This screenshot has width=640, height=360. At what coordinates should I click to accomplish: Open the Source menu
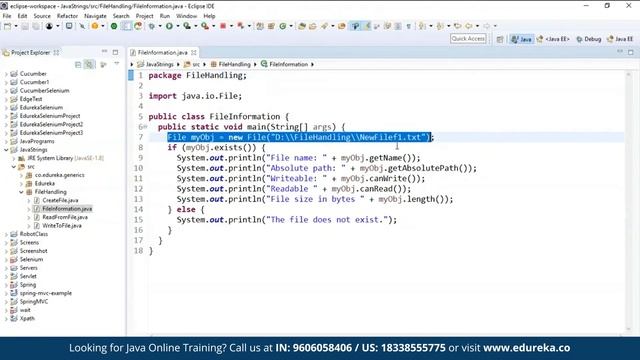pyautogui.click(x=42, y=16)
